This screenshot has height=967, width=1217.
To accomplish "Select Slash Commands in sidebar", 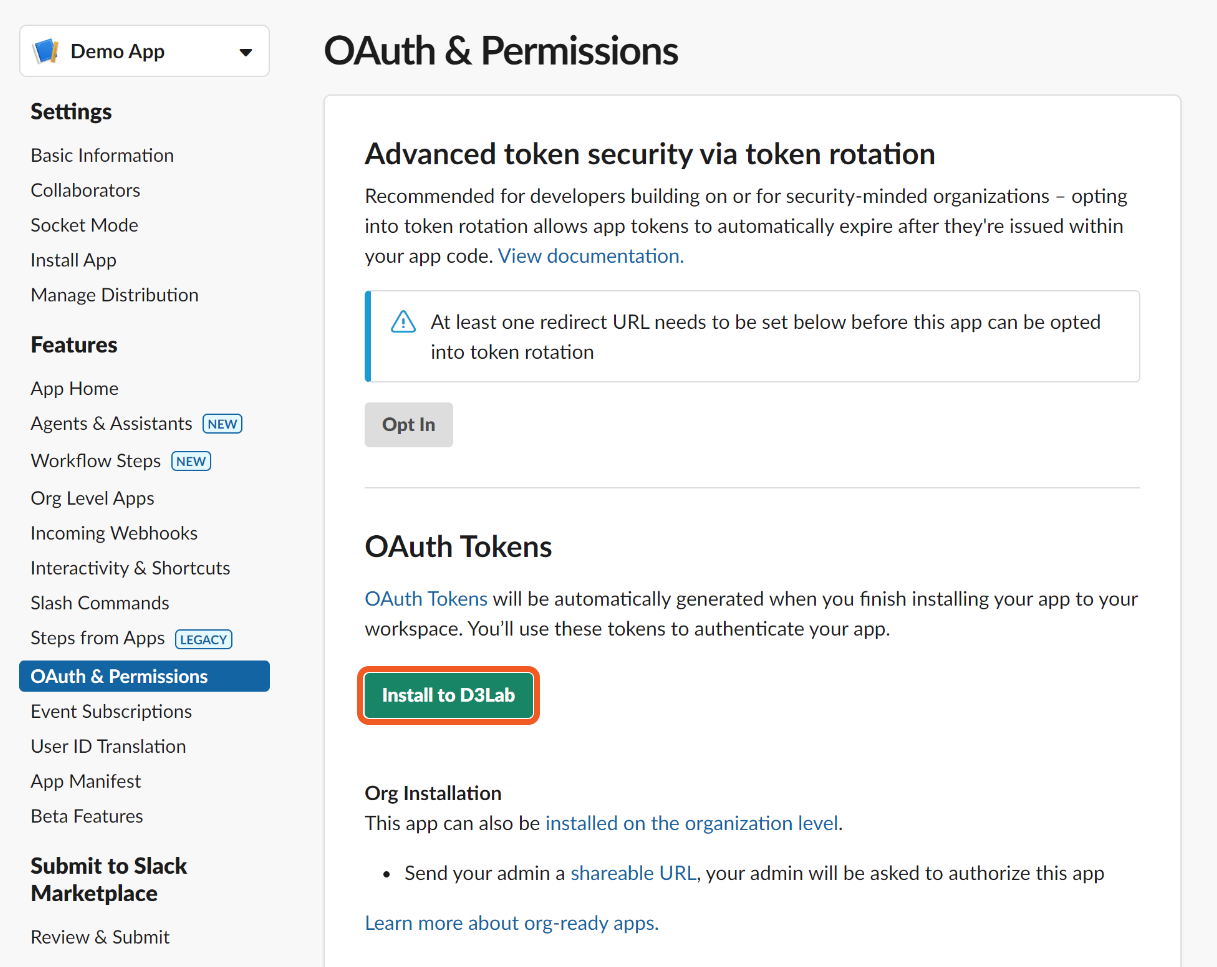I will point(100,603).
